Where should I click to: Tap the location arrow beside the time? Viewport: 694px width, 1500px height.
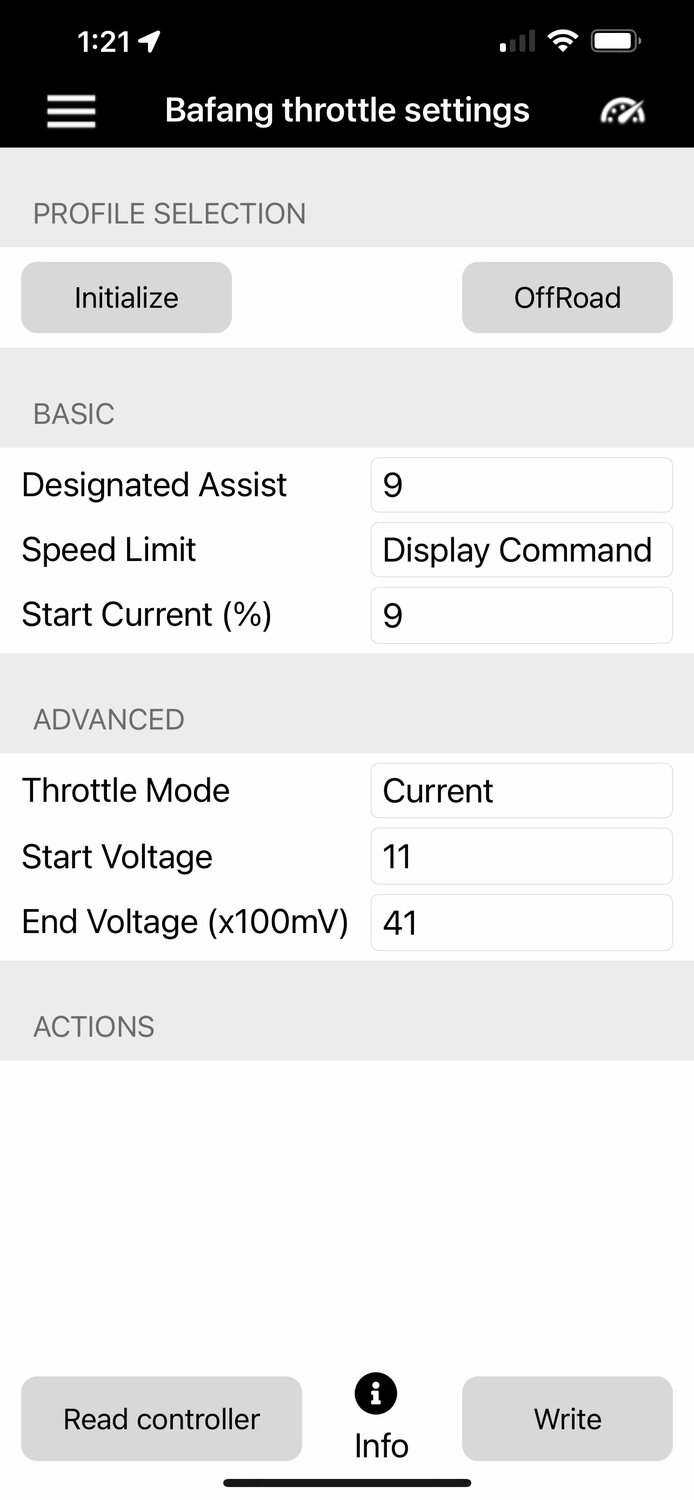coord(150,42)
